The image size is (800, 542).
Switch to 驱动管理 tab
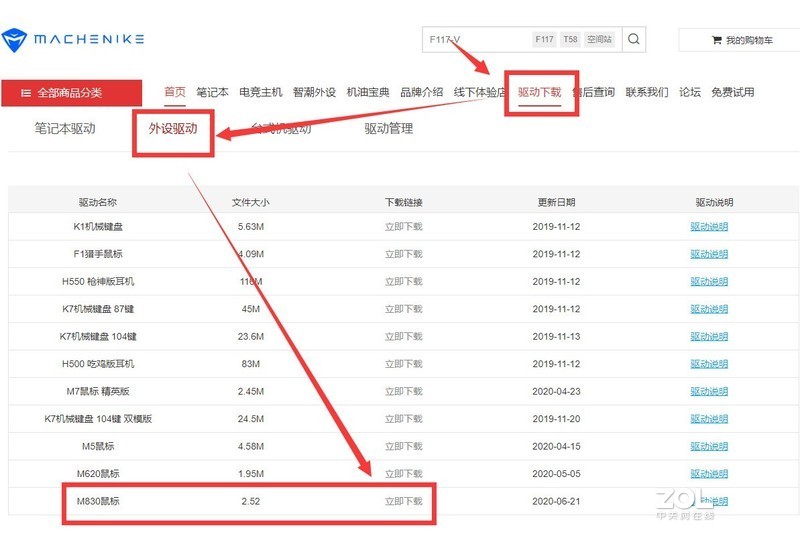pyautogui.click(x=389, y=128)
